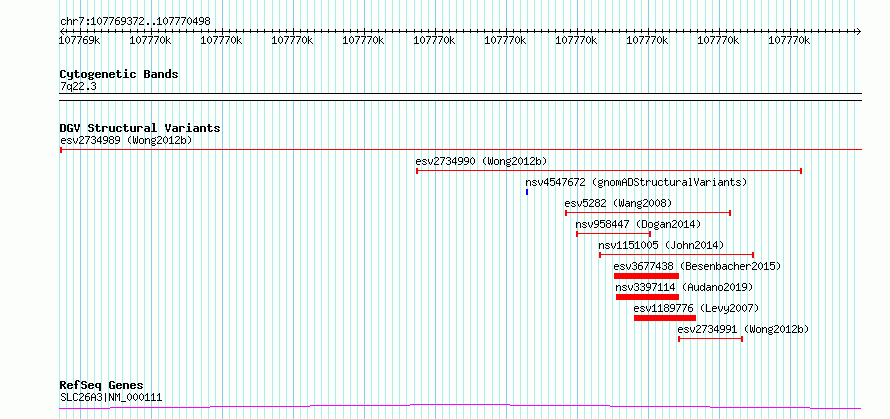890x419 pixels.
Task: Click the red span line under nsv1151005
Action: pyautogui.click(x=676, y=255)
